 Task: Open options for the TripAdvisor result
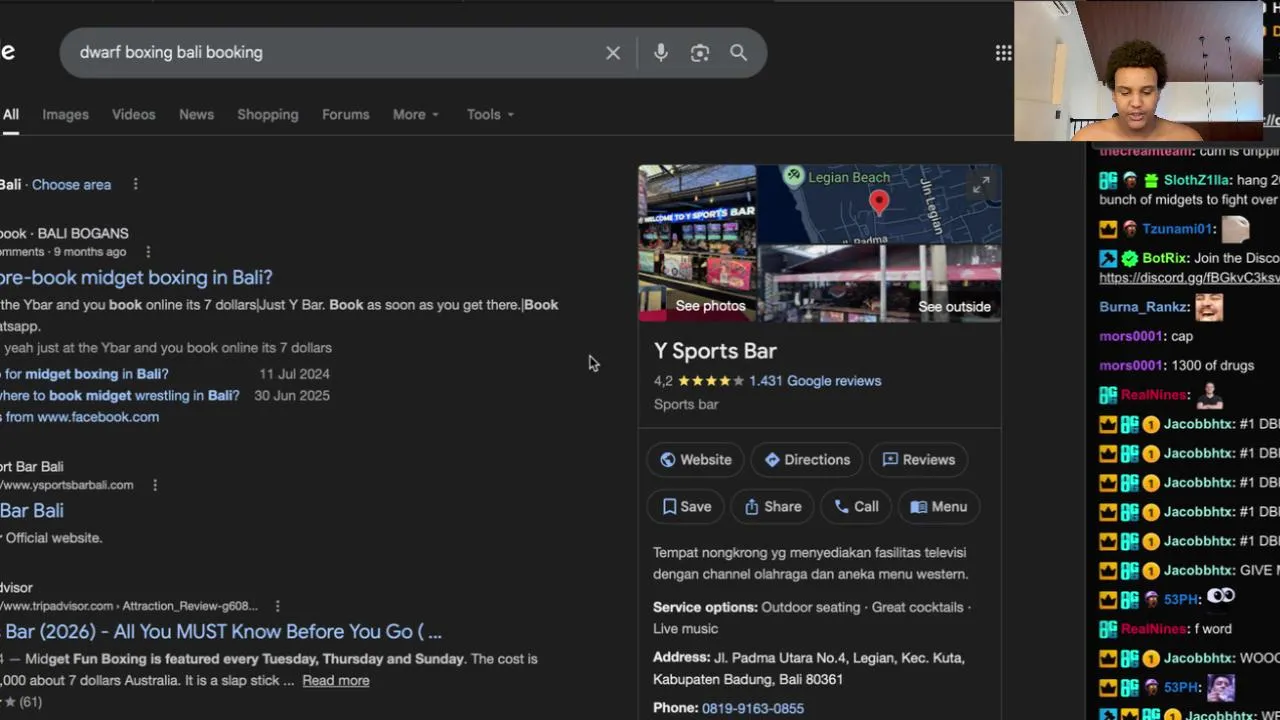277,606
